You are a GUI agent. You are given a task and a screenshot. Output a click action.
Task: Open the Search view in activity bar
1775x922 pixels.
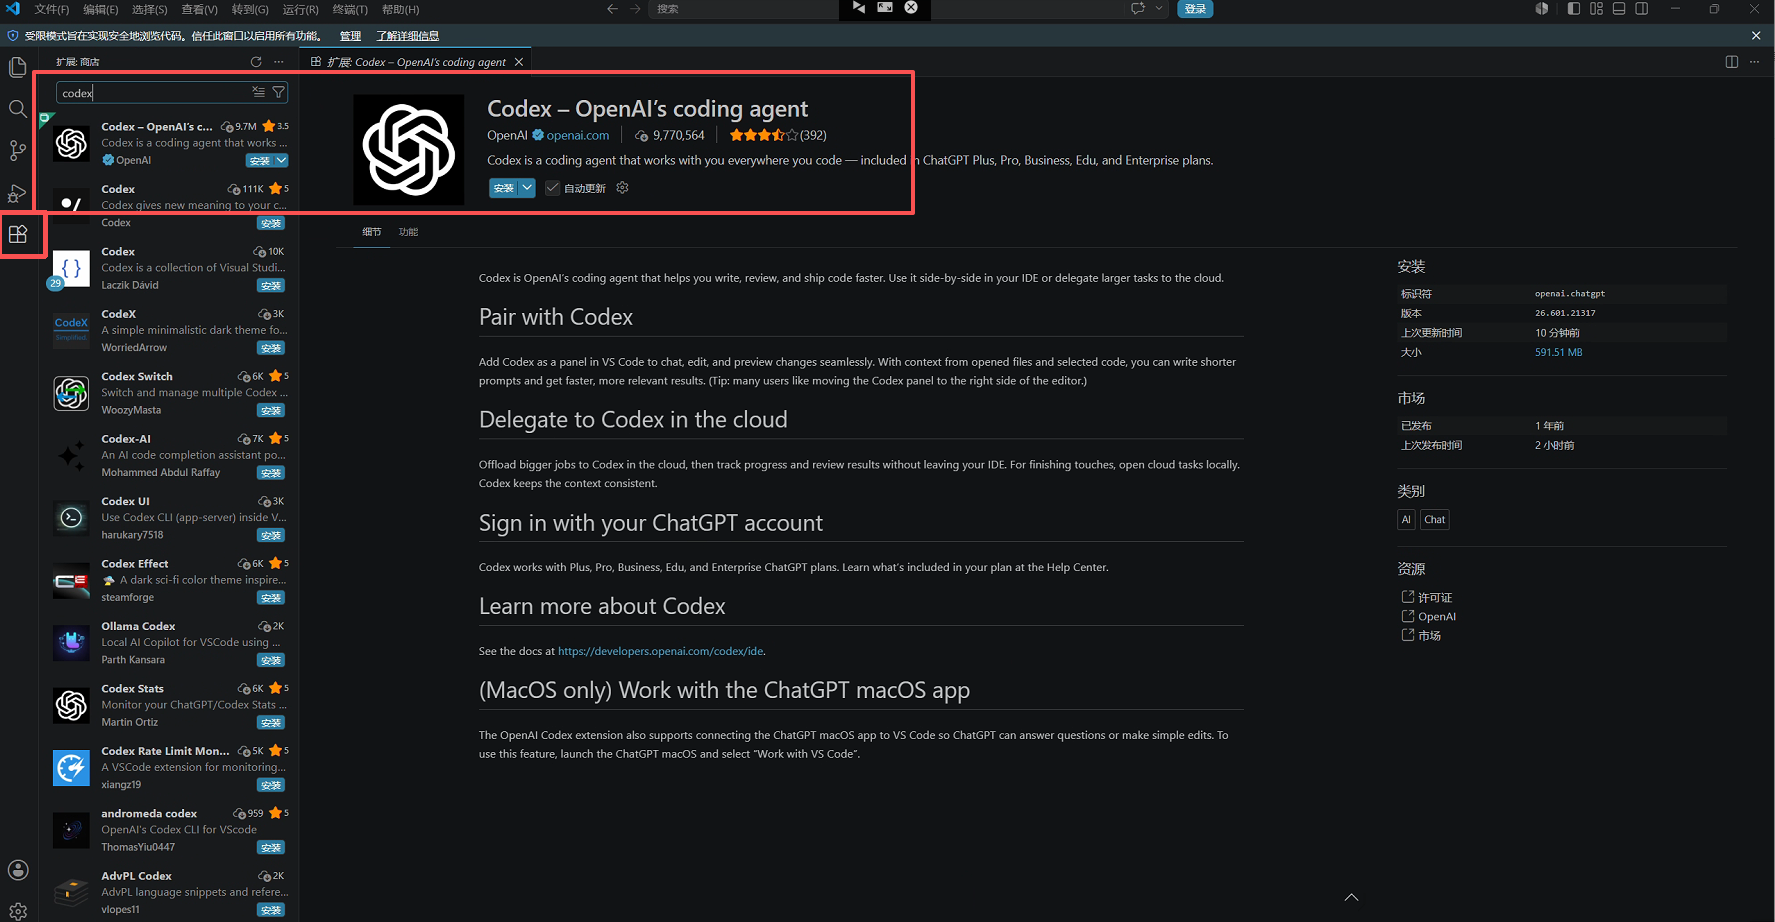pos(18,109)
